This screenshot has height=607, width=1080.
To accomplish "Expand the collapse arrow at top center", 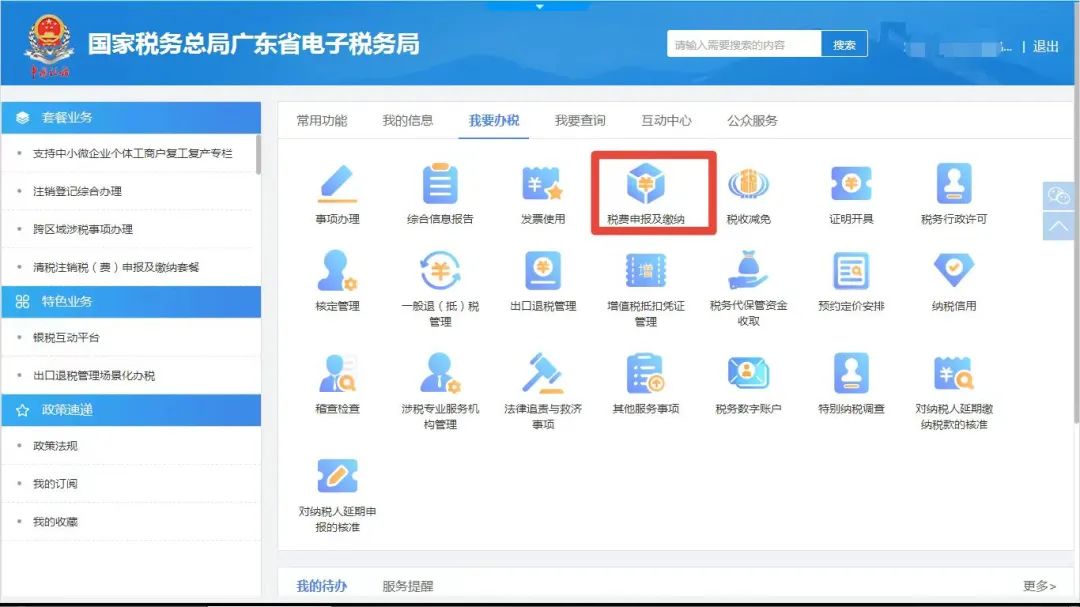I will (539, 6).
